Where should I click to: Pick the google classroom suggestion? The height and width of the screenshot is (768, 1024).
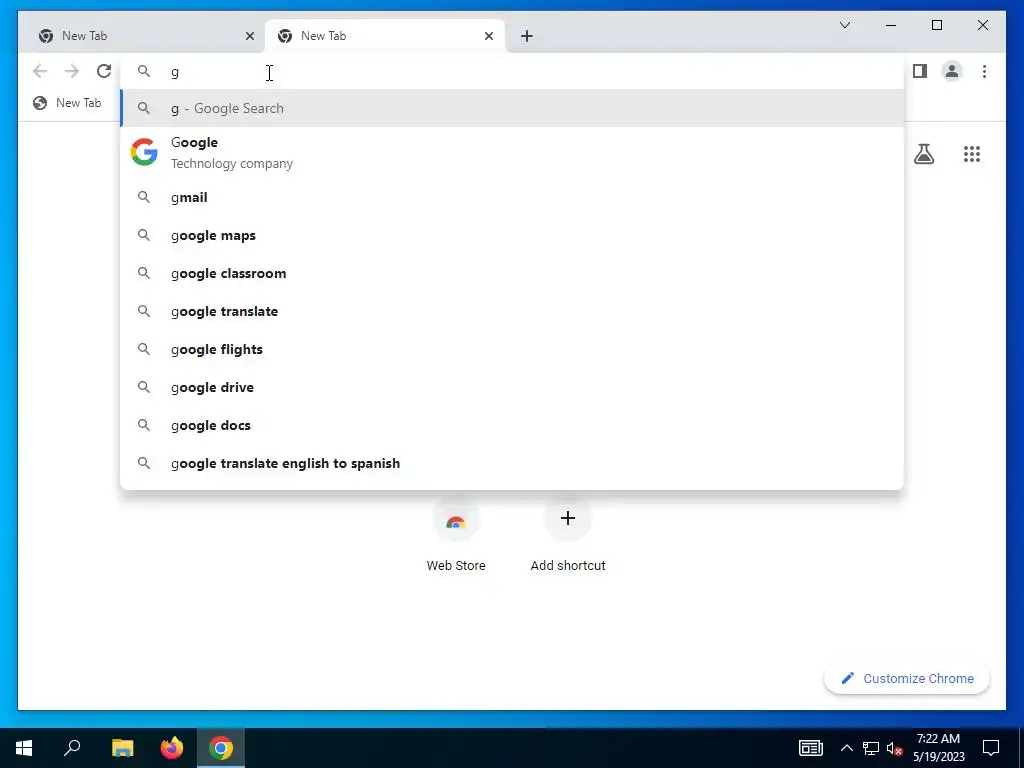click(512, 273)
